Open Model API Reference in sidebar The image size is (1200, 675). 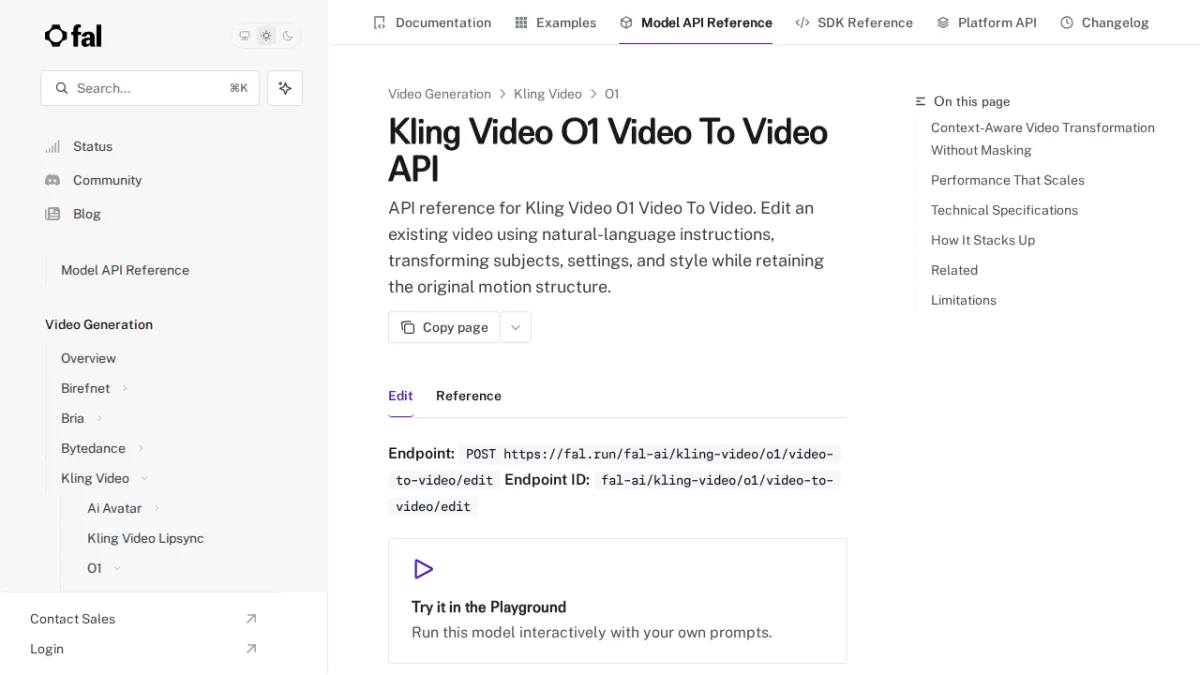[x=125, y=270]
